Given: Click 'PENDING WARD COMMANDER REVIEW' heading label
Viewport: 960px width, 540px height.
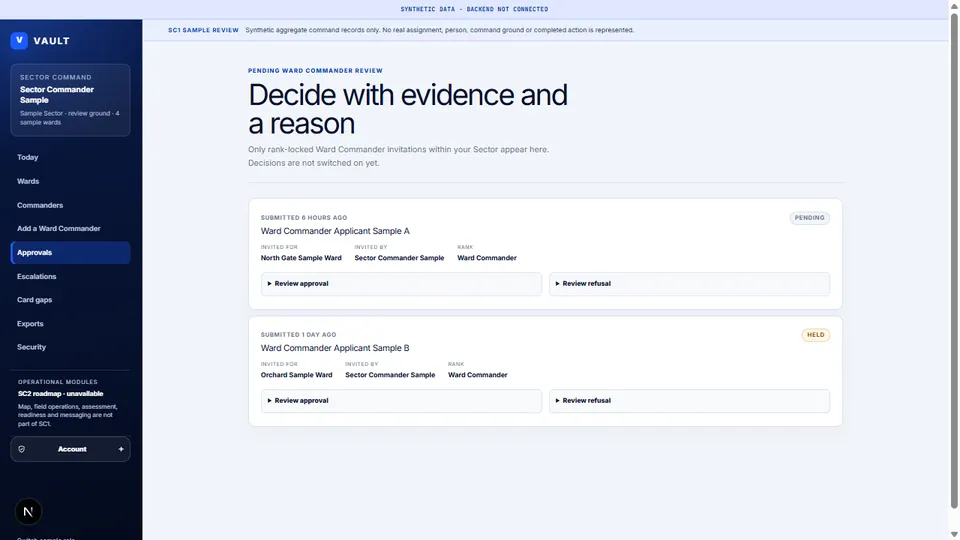Looking at the screenshot, I should click(x=315, y=70).
